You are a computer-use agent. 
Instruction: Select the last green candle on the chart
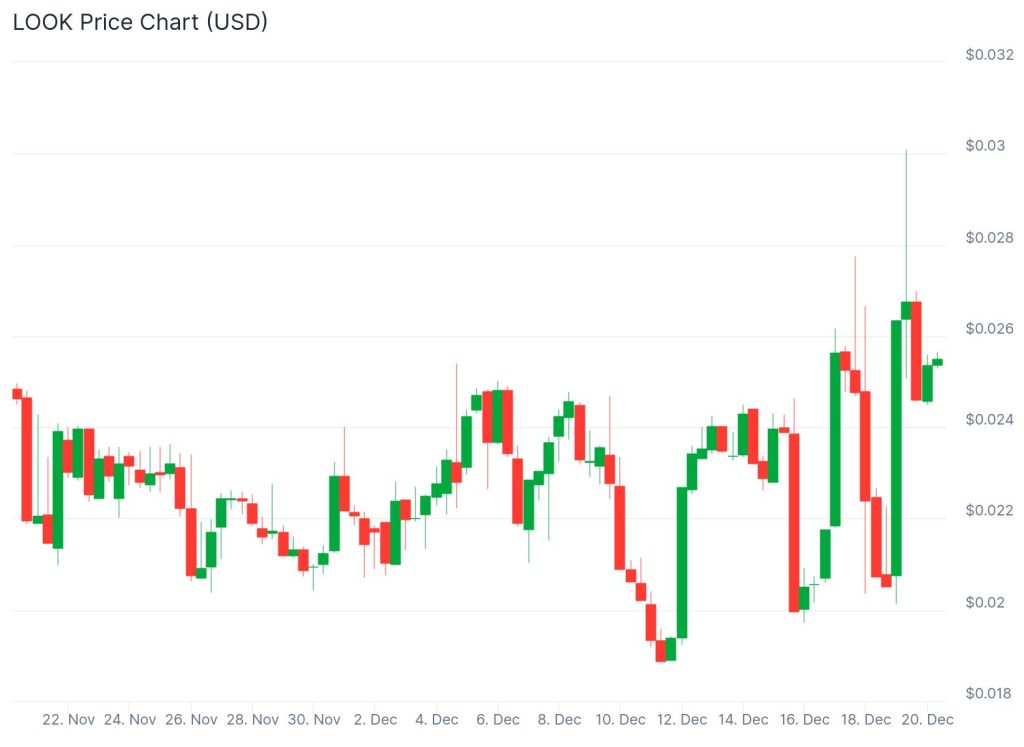(x=938, y=362)
